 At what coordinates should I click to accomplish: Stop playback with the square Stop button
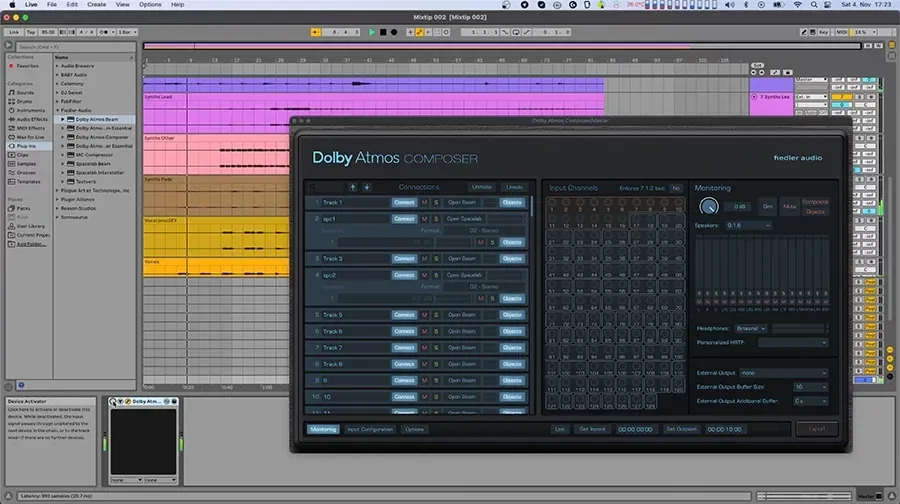tap(383, 32)
